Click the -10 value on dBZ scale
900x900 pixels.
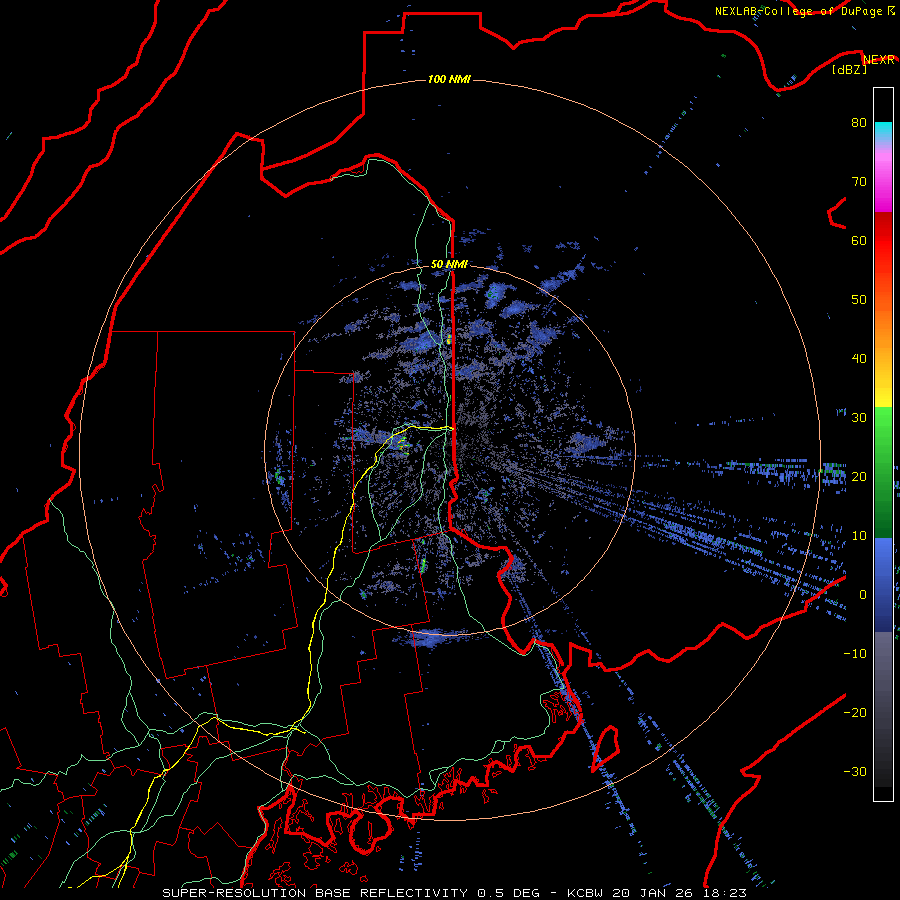pos(855,654)
